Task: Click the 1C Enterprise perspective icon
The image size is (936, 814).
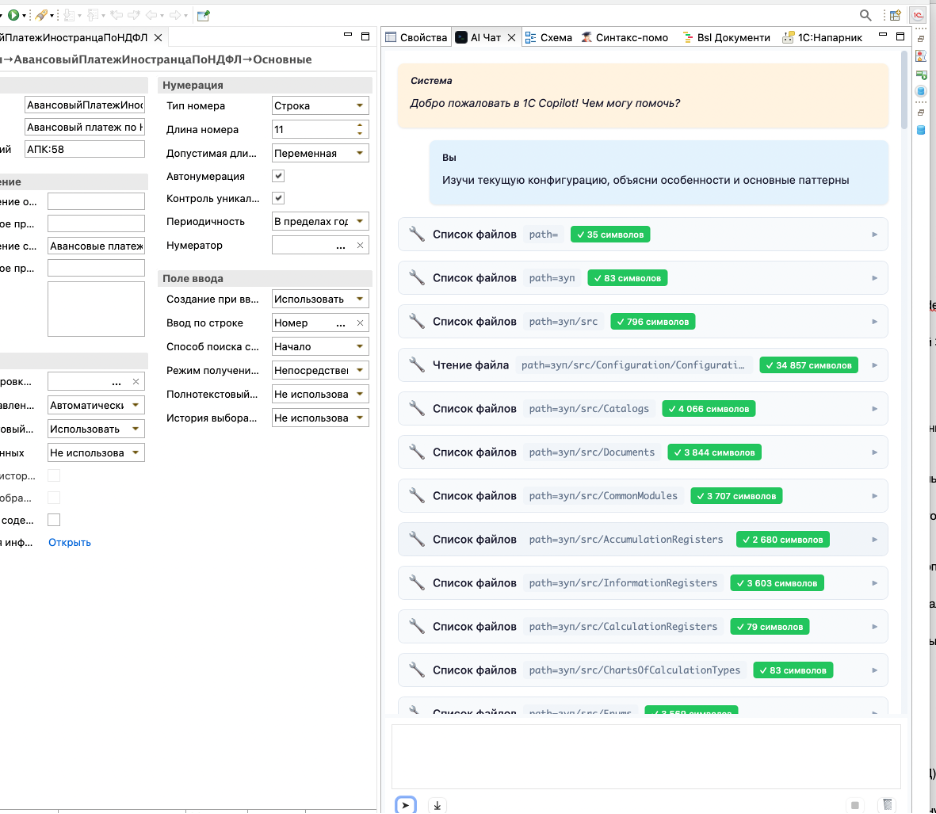Action: (x=917, y=16)
